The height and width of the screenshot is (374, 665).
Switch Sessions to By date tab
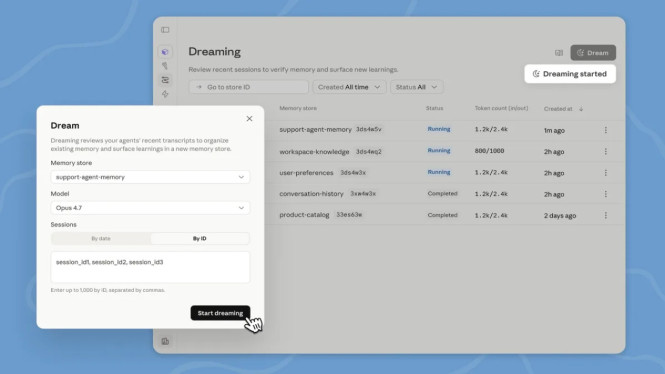(101, 238)
